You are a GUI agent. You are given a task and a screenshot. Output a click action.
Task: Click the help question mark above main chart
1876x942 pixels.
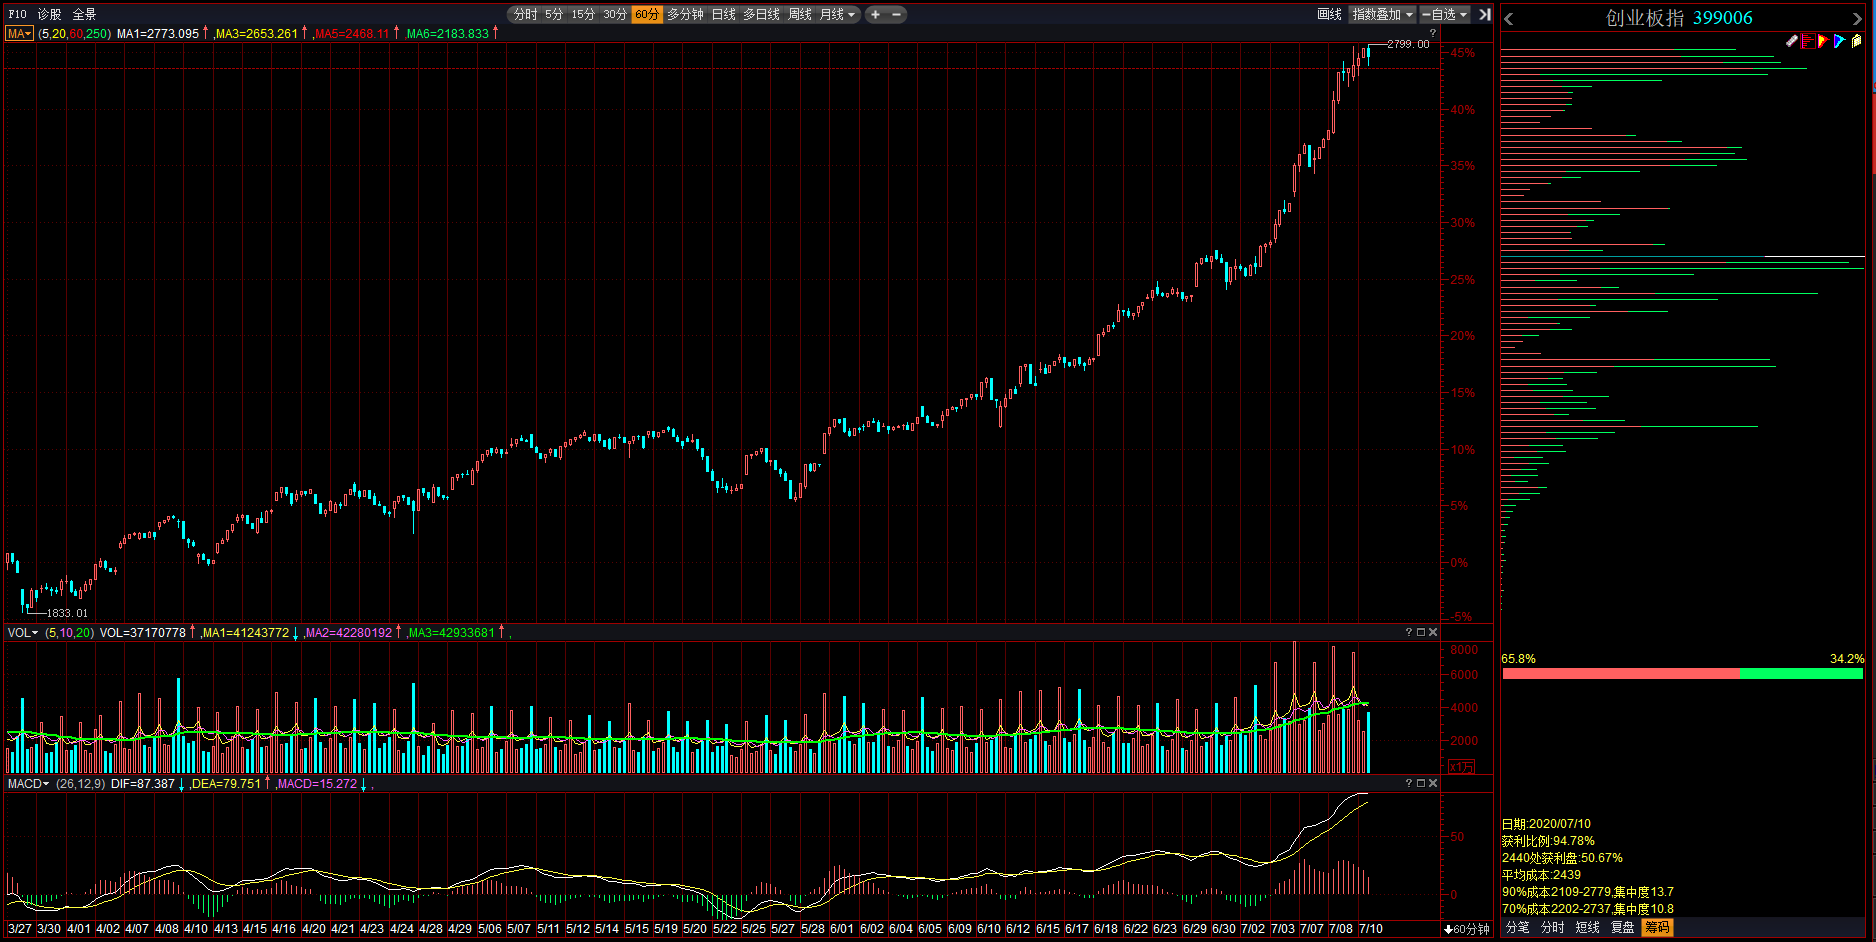click(x=1433, y=33)
